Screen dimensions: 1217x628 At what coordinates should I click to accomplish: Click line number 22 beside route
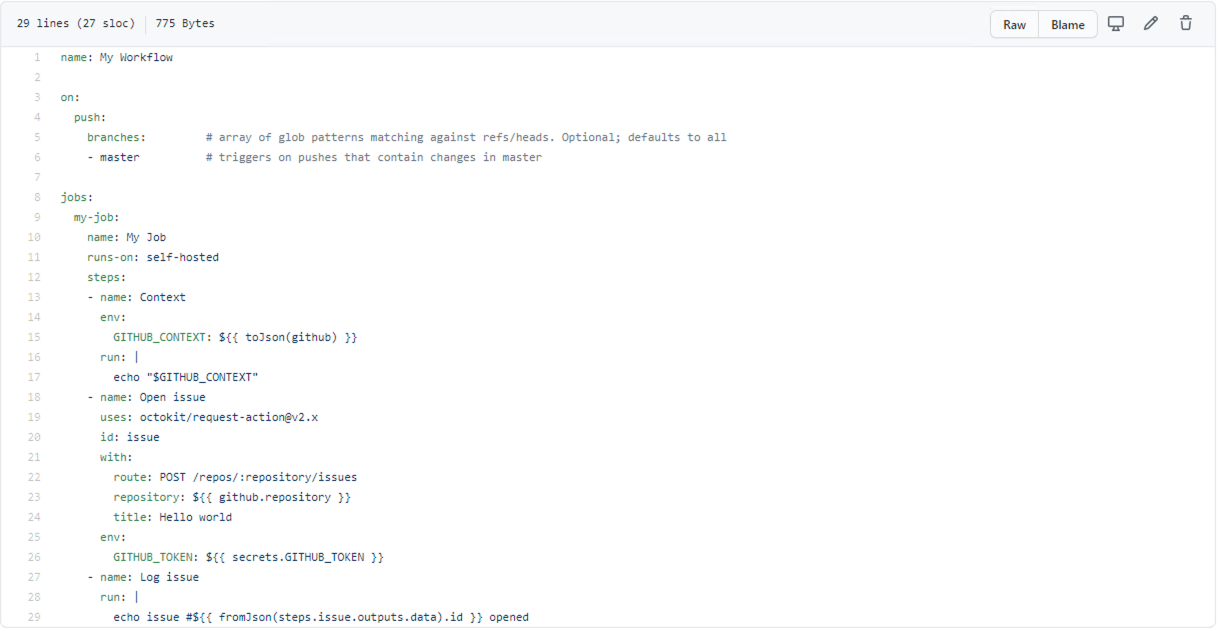click(34, 477)
